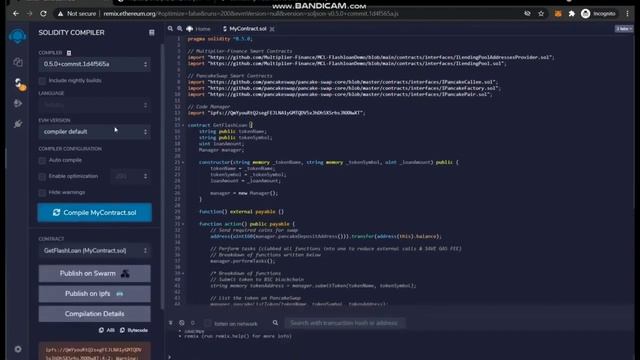Enable Auto compile checkbox
The height and width of the screenshot is (360, 640).
[42, 160]
